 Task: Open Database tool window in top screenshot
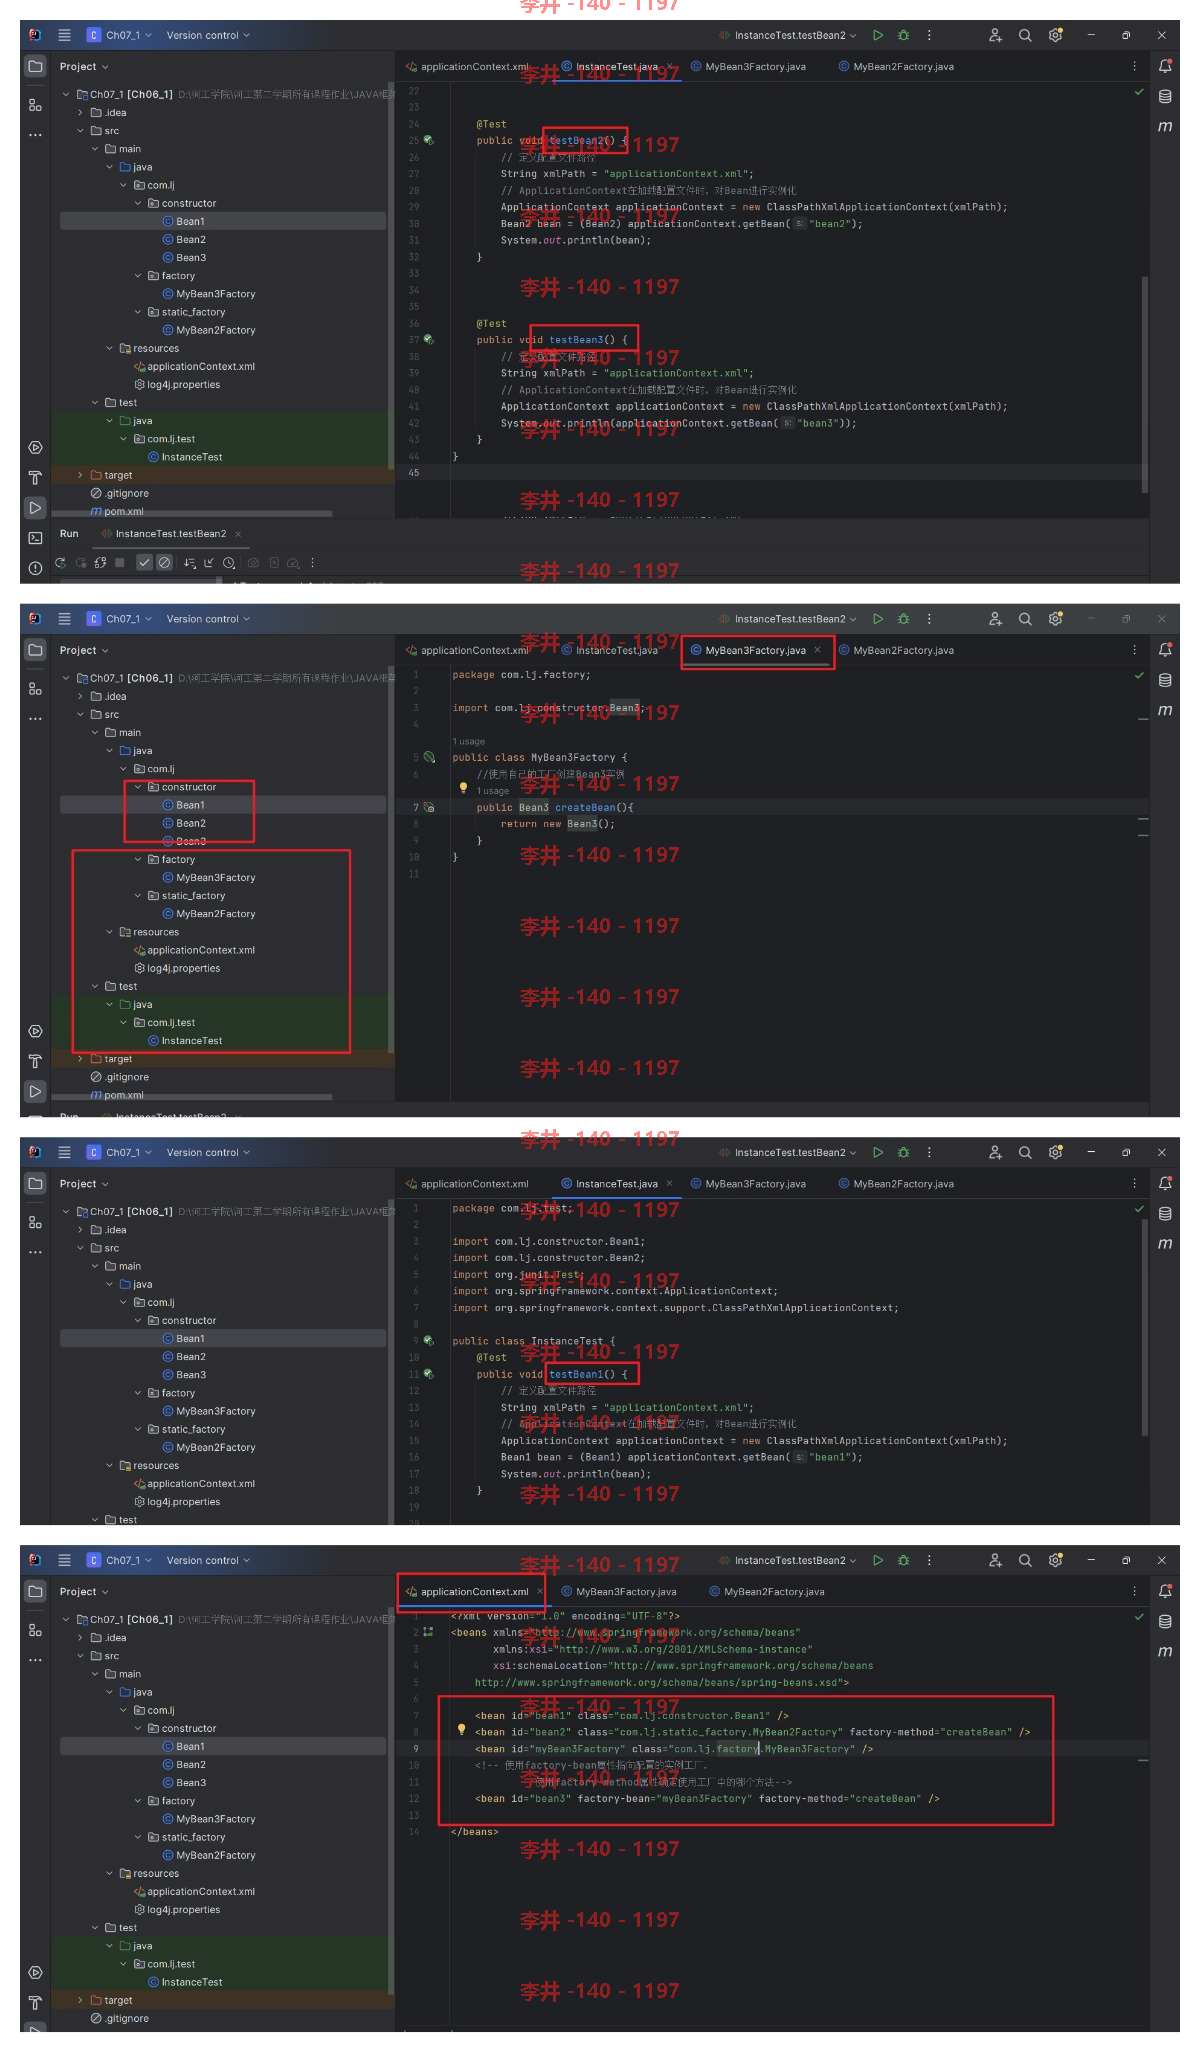coord(1165,97)
